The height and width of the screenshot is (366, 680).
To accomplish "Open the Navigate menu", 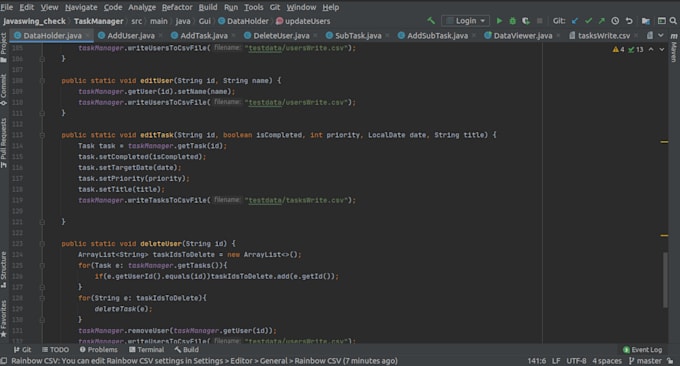I will click(x=81, y=7).
